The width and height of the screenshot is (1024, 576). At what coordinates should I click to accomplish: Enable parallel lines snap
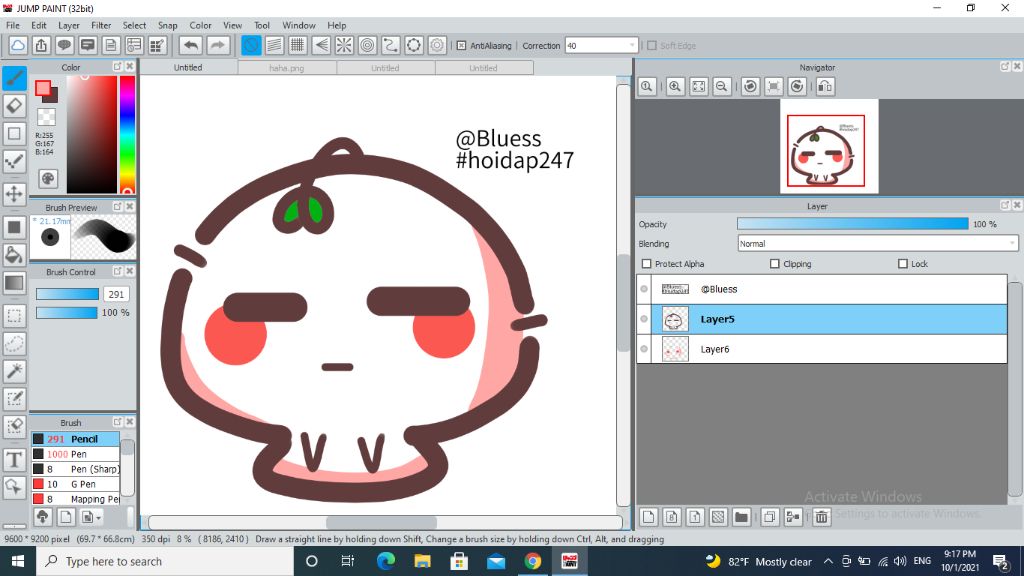(274, 45)
